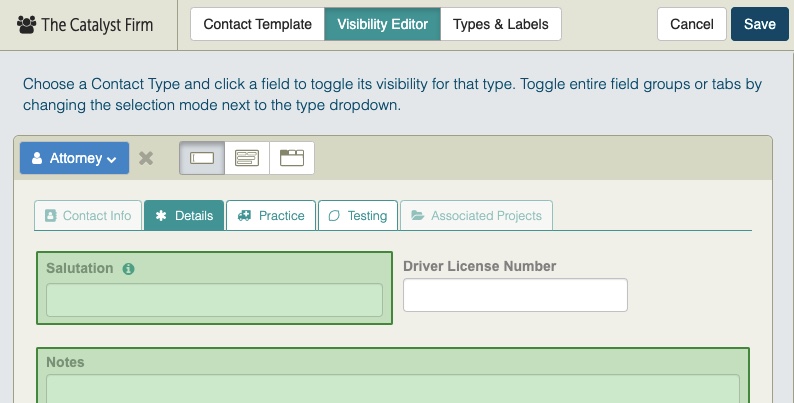Screen dimensions: 794x403
Task: Open the Associated Projects tab
Action: point(476,216)
